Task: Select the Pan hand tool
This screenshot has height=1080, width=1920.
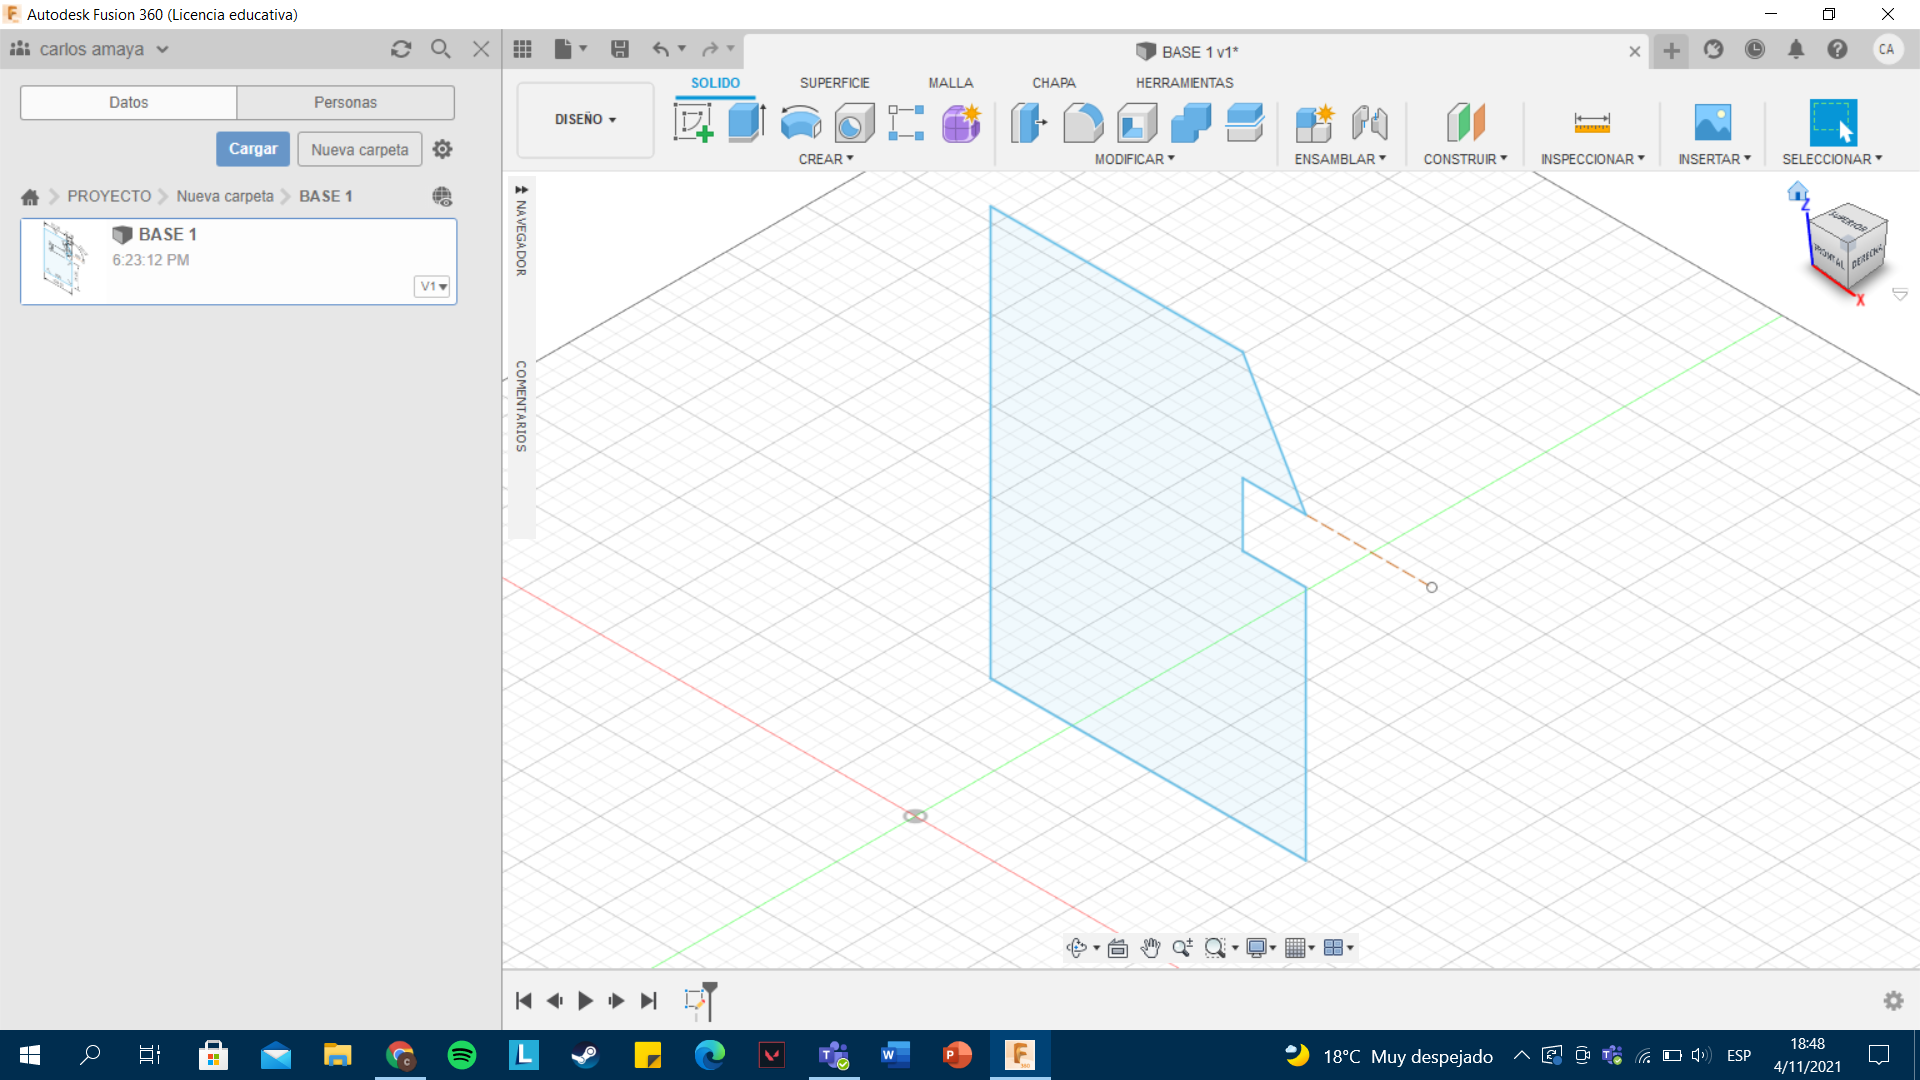Action: point(1150,948)
